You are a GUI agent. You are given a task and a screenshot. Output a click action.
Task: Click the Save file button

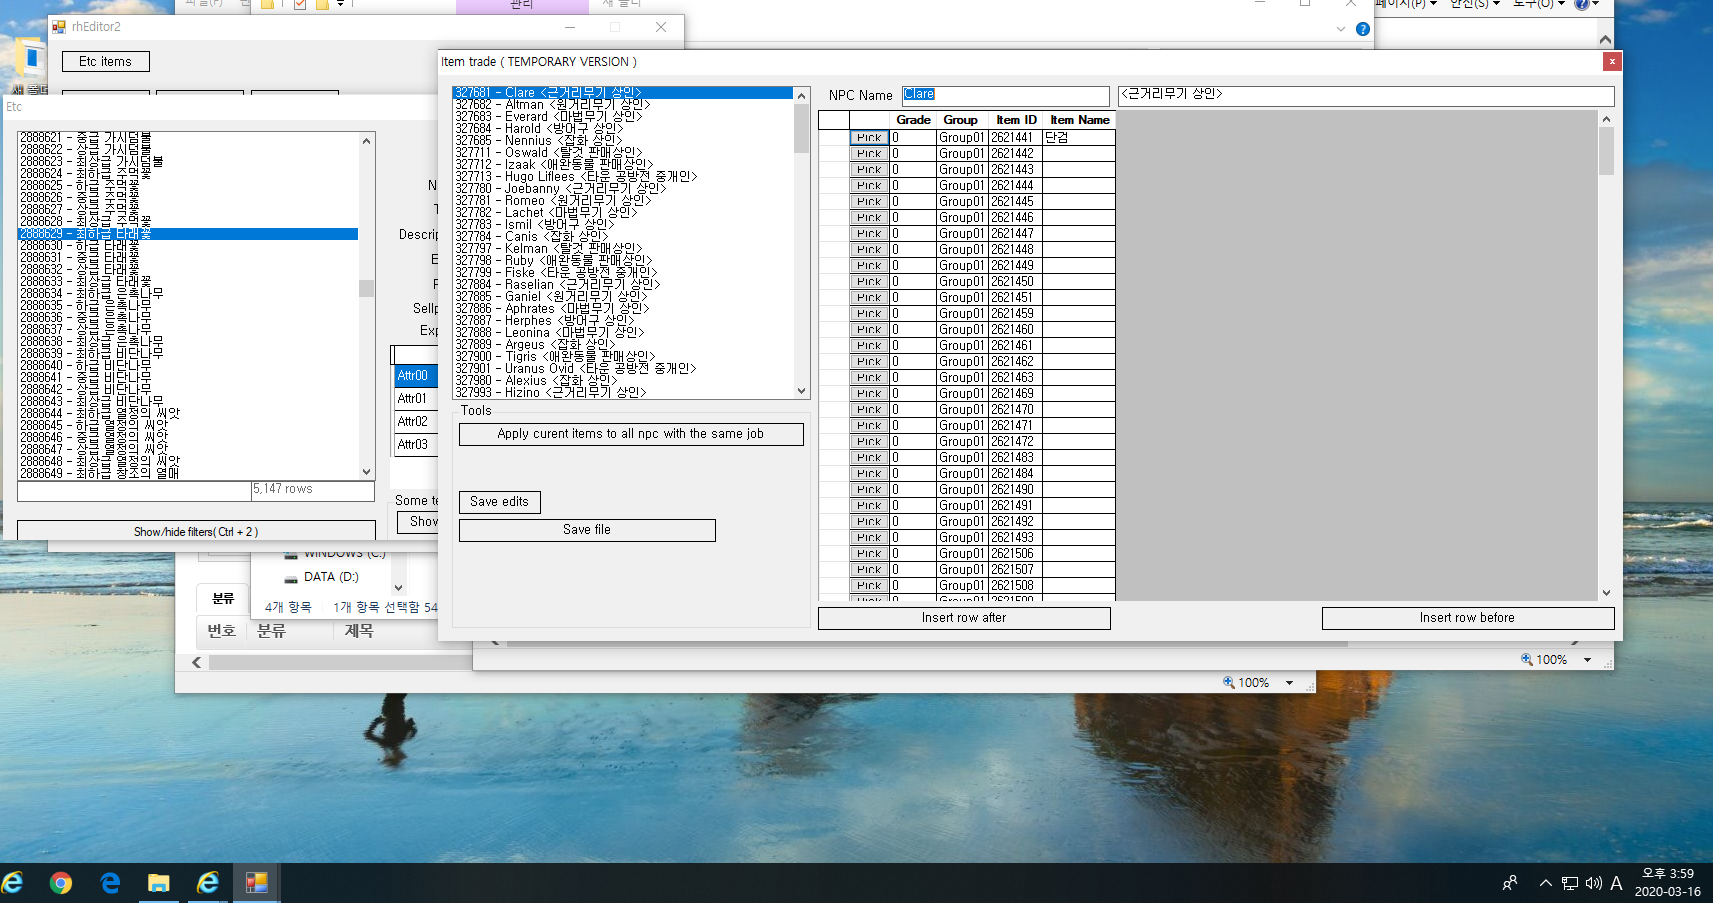click(x=587, y=530)
